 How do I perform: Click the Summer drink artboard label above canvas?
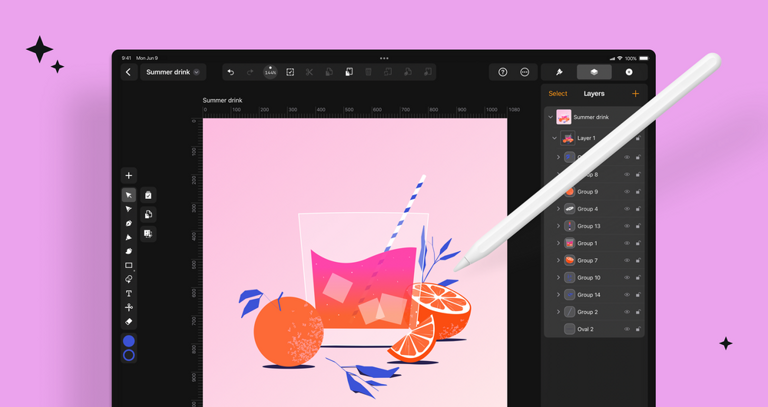[222, 100]
